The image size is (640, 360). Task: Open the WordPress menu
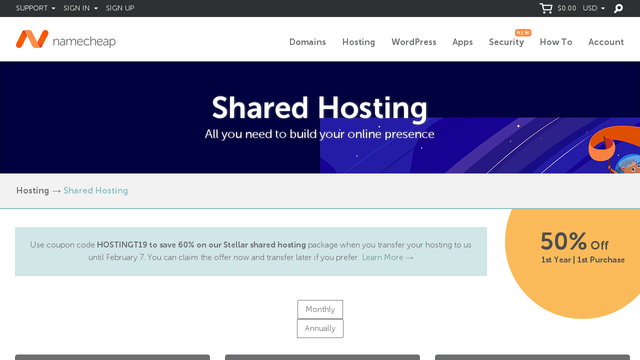[414, 42]
